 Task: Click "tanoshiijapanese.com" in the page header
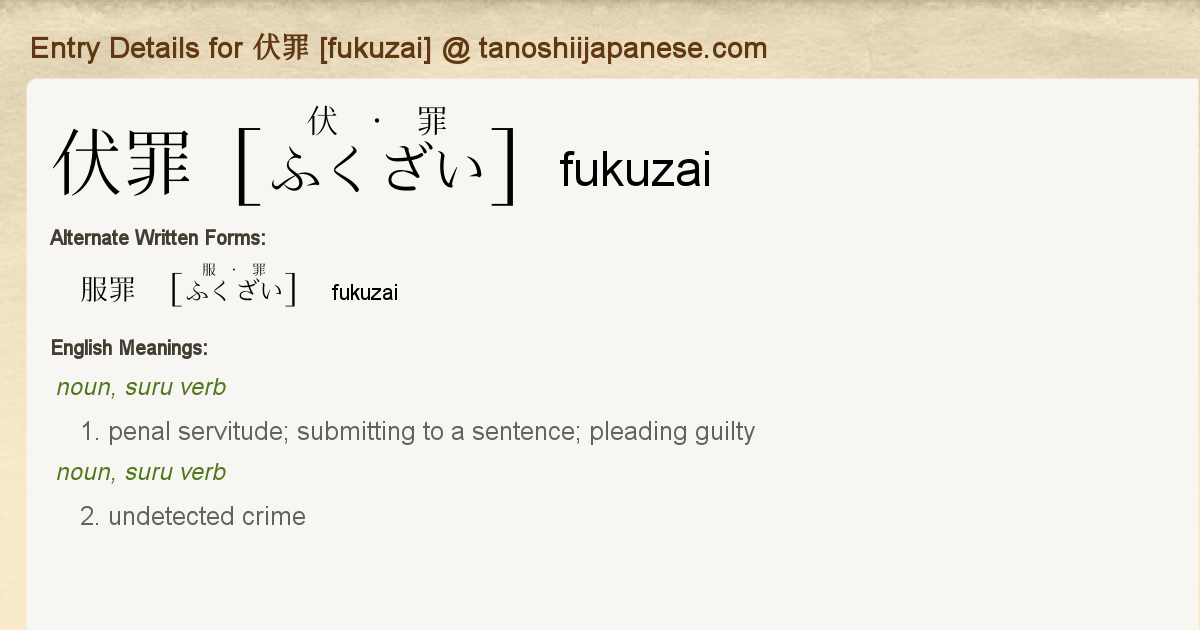tap(622, 48)
